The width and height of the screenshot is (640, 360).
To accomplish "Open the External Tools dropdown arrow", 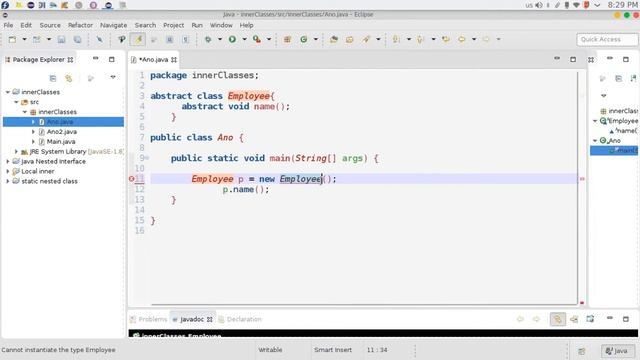I will pos(269,39).
